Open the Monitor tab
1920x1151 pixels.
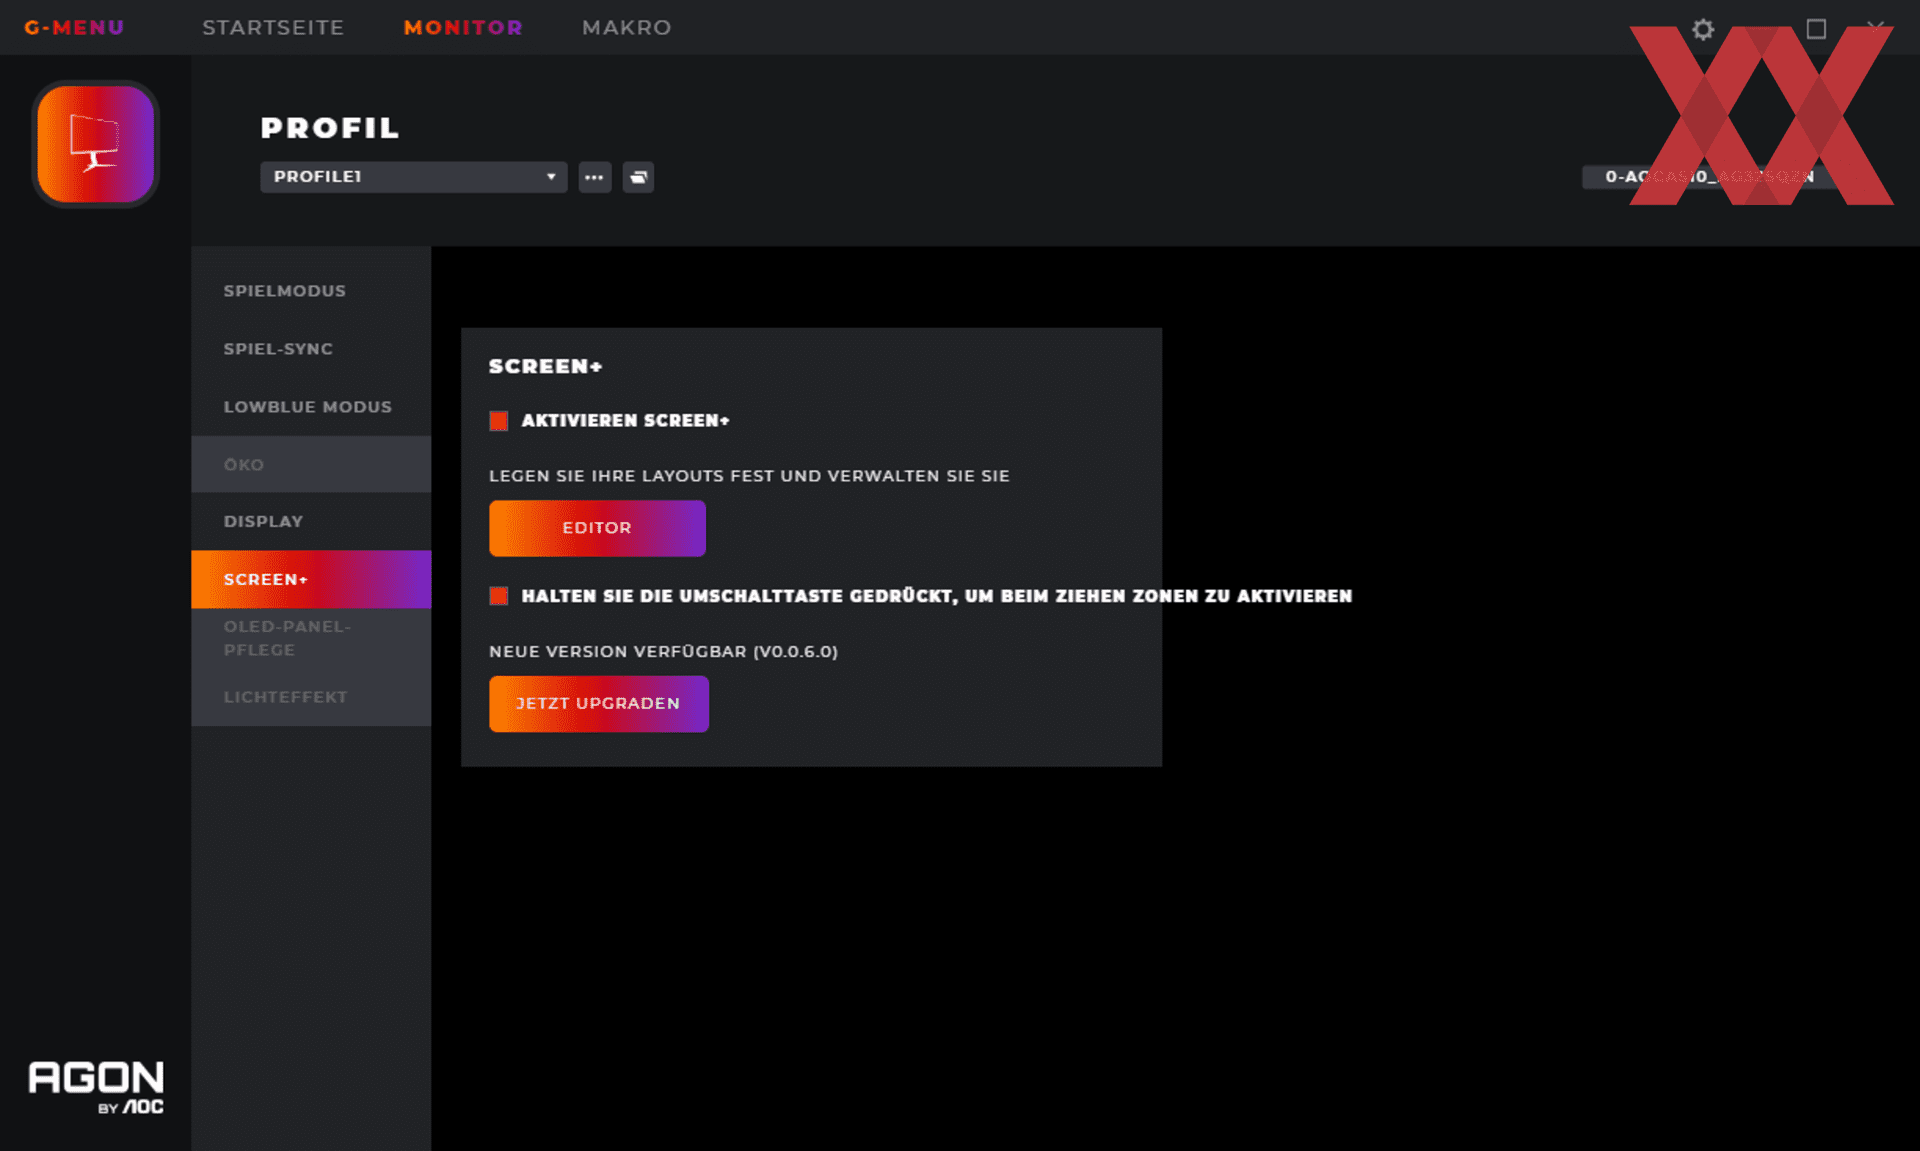click(x=463, y=28)
